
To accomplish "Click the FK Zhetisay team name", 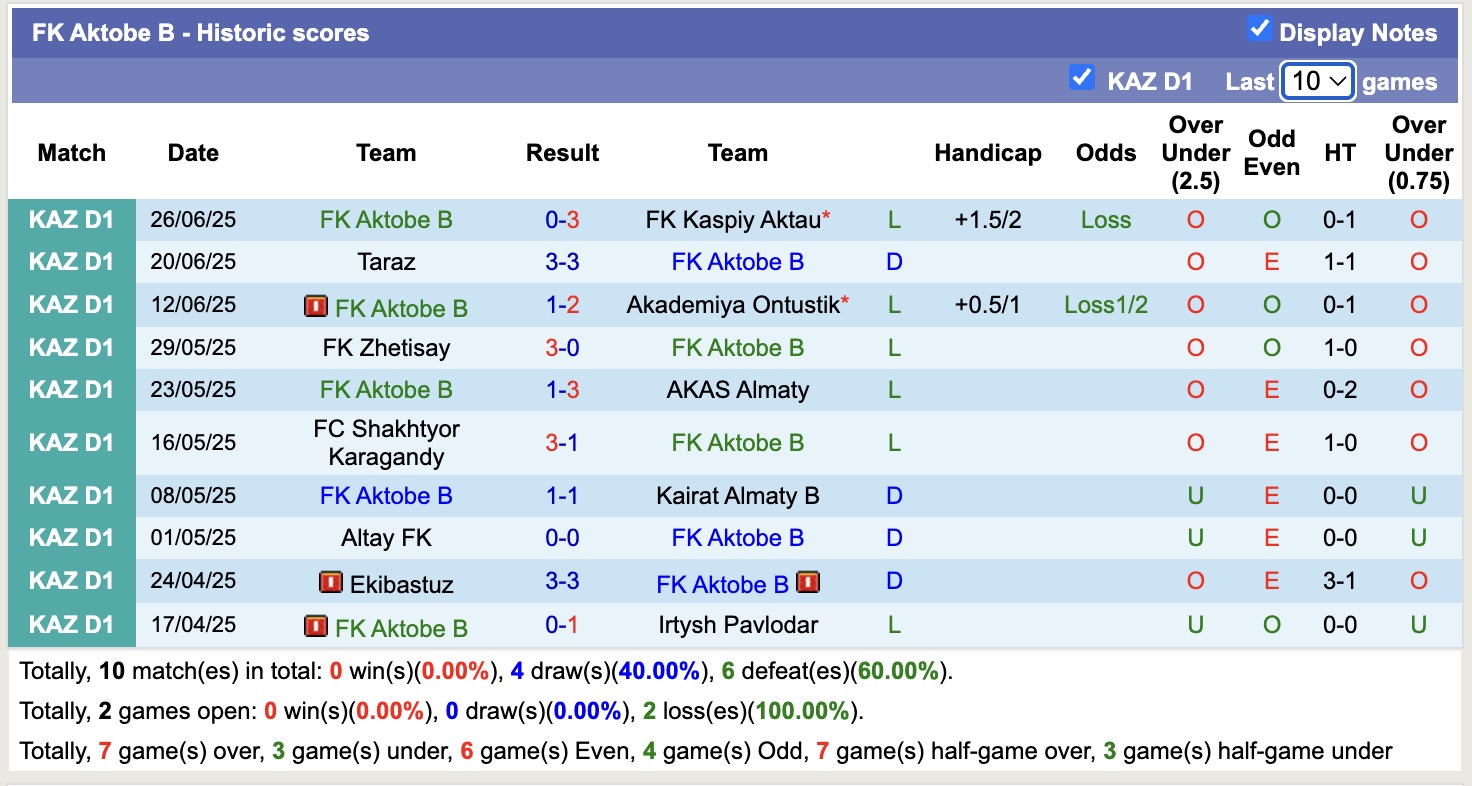I will click(386, 348).
